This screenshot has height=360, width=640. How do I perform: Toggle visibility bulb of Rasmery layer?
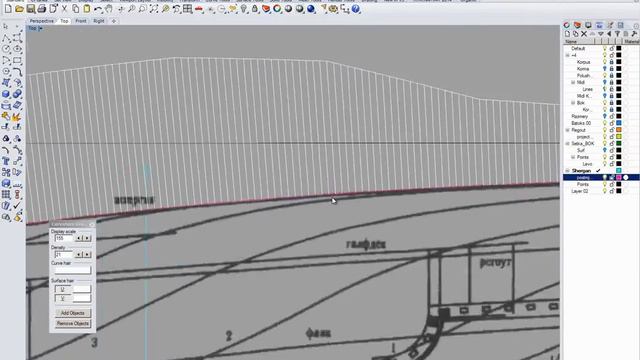point(605,116)
